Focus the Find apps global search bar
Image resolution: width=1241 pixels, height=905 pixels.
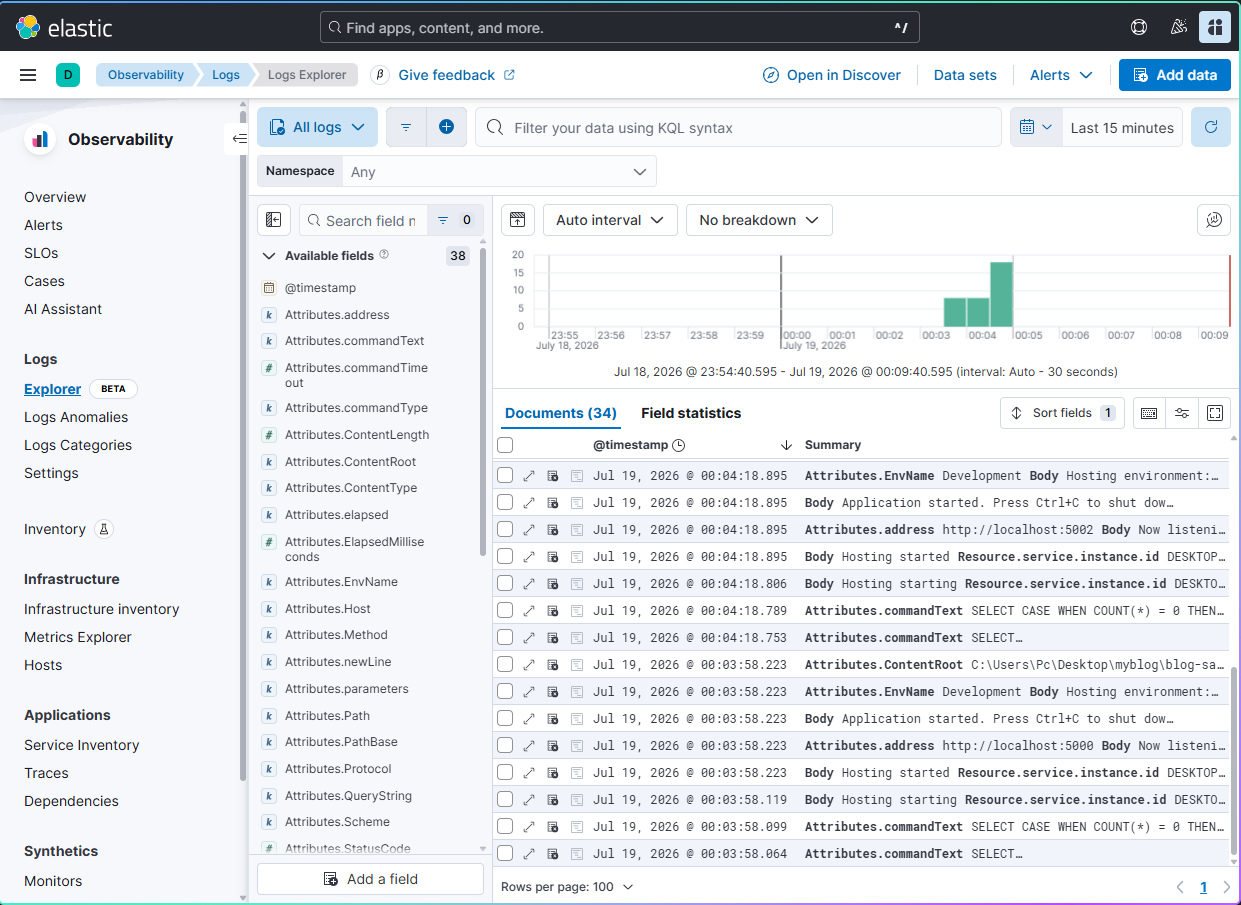point(620,27)
